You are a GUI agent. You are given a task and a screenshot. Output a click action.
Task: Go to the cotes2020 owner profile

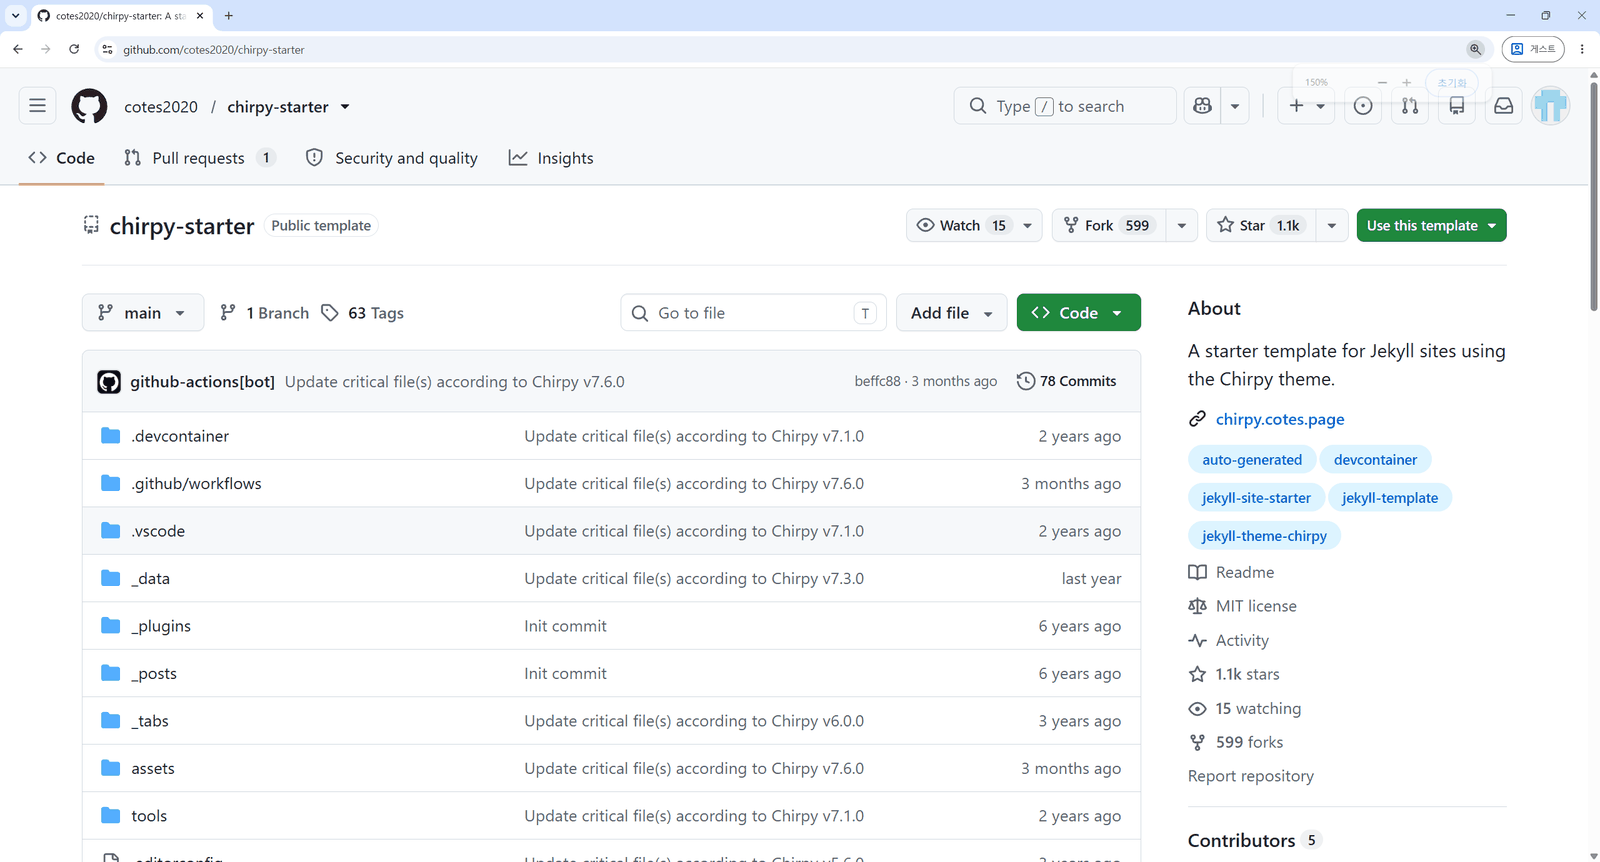click(x=161, y=107)
